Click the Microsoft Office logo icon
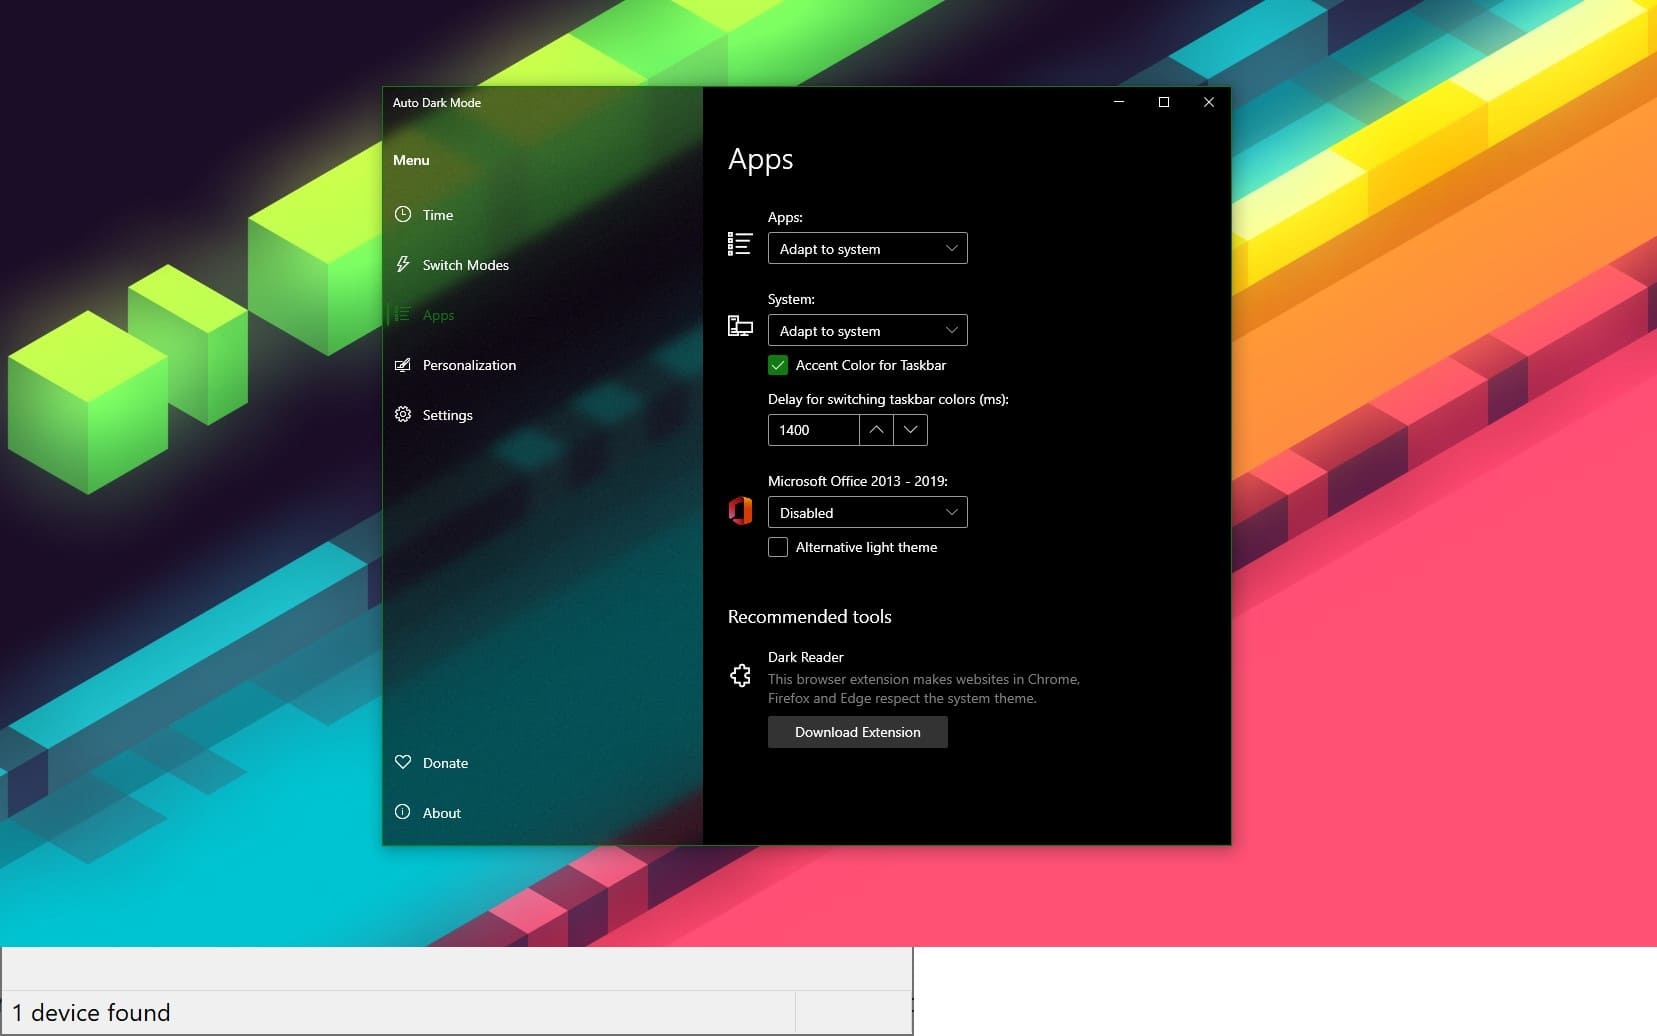 click(x=740, y=511)
